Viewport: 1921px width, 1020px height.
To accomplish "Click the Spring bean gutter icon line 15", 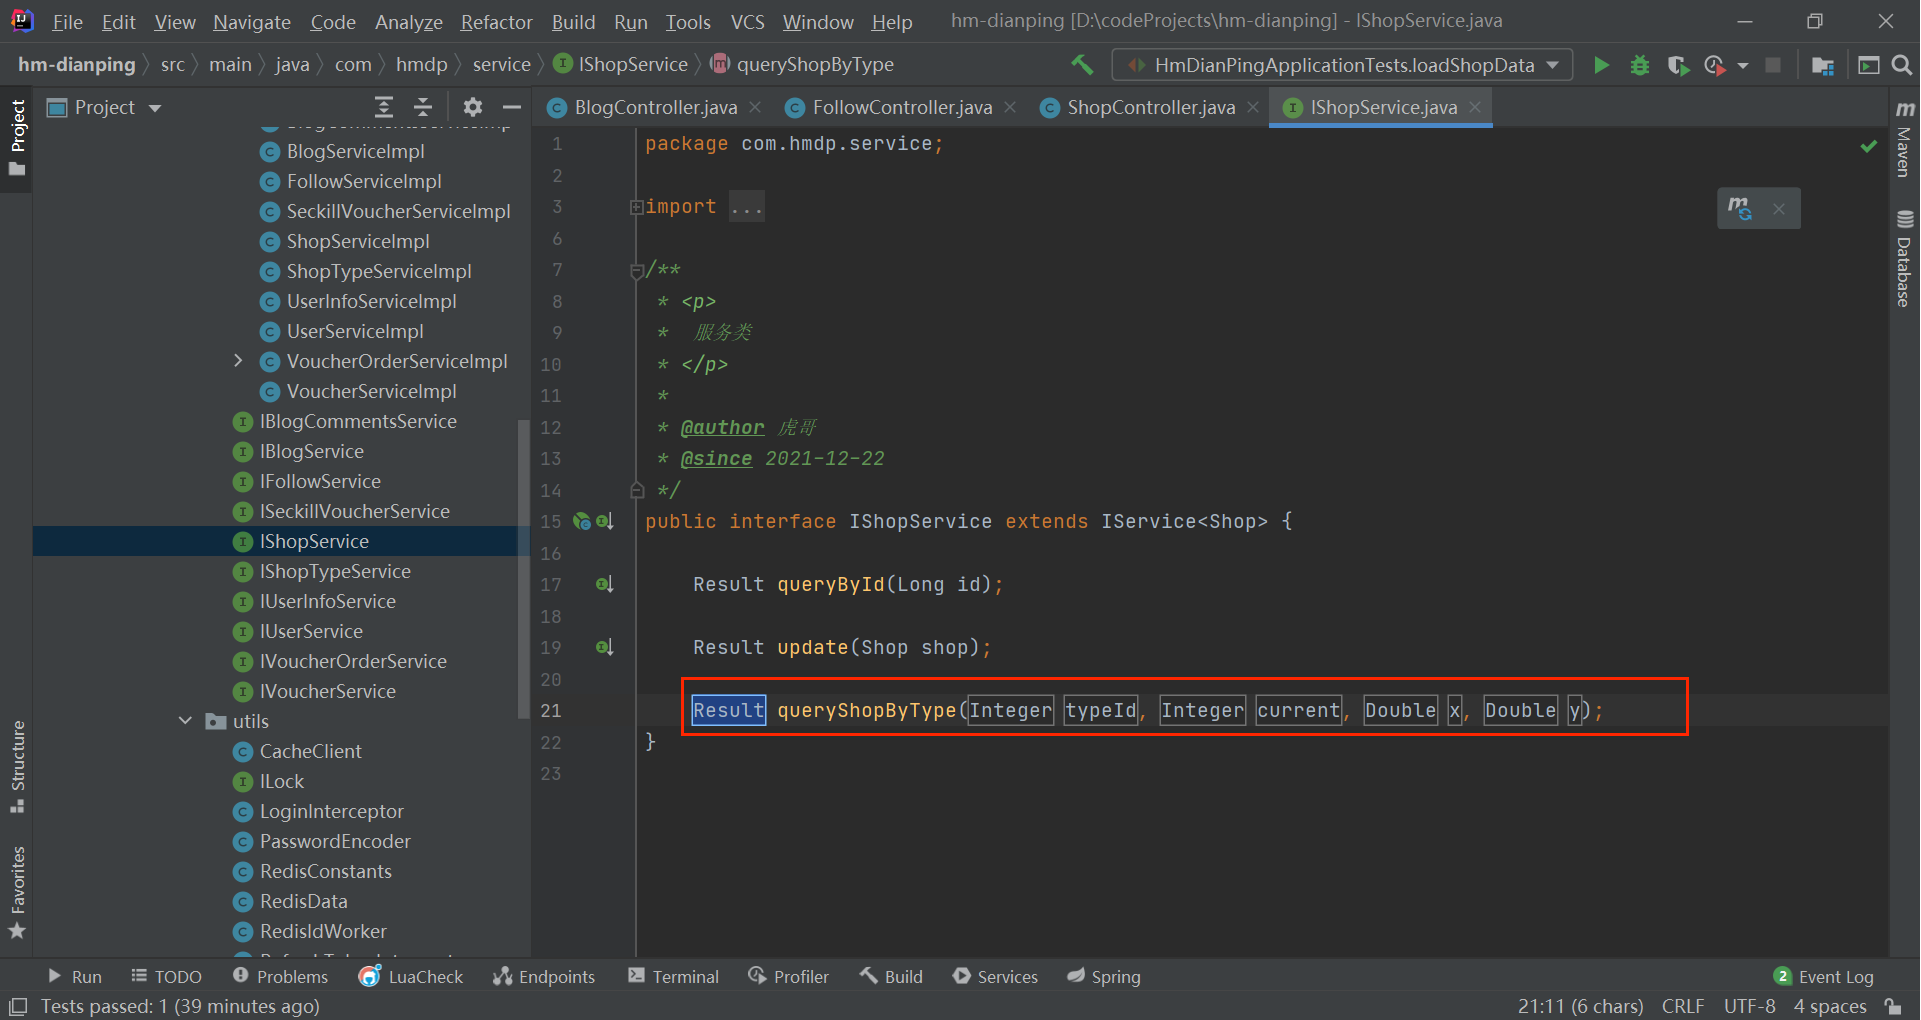I will 582,521.
